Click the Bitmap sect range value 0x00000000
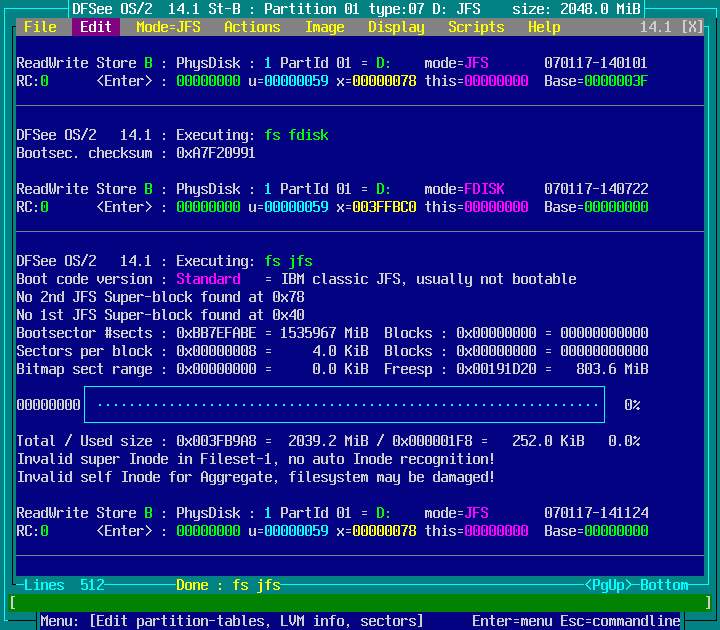This screenshot has width=720, height=630. point(216,369)
